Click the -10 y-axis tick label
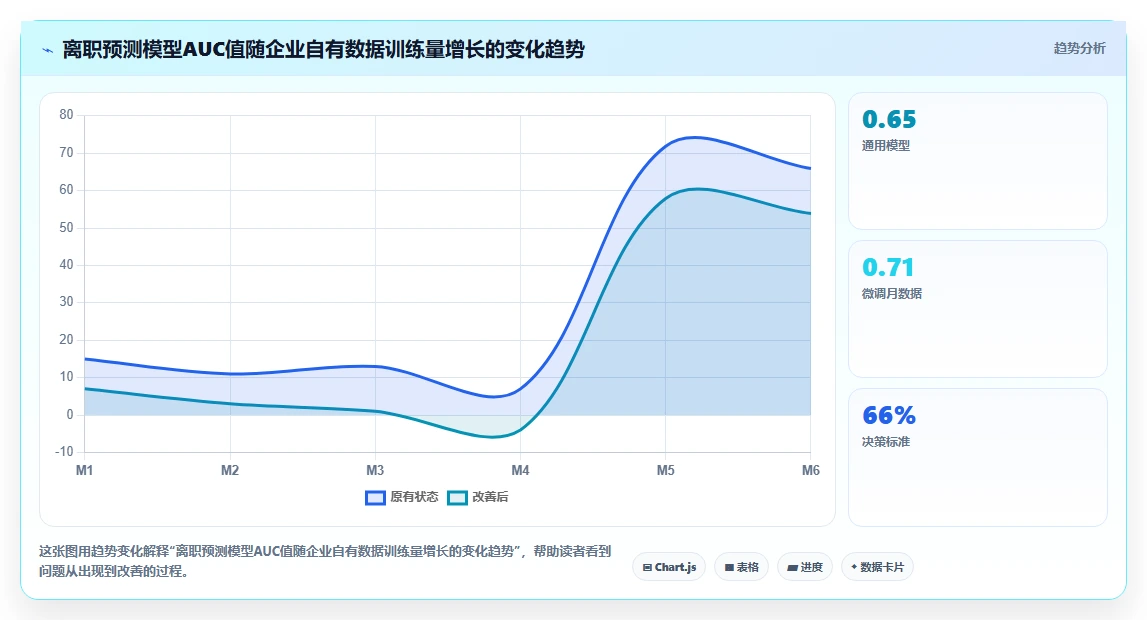 click(64, 452)
